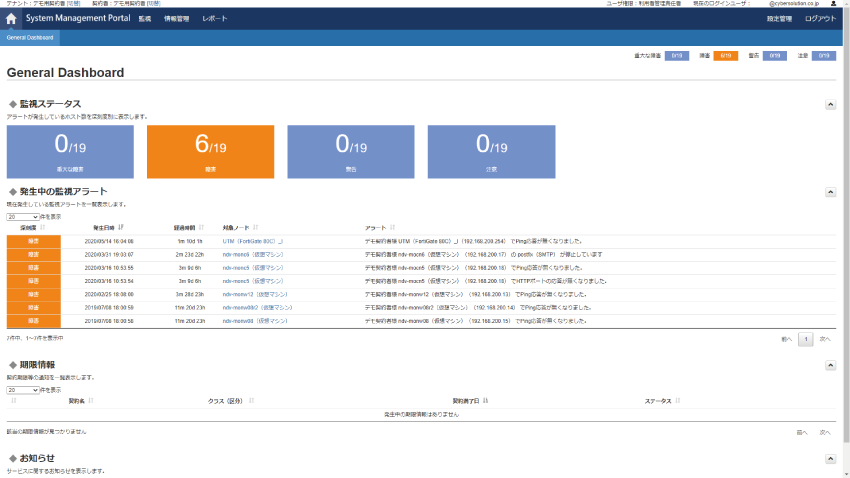Click the 0/19 caution tile
The height and width of the screenshot is (478, 850).
click(491, 152)
